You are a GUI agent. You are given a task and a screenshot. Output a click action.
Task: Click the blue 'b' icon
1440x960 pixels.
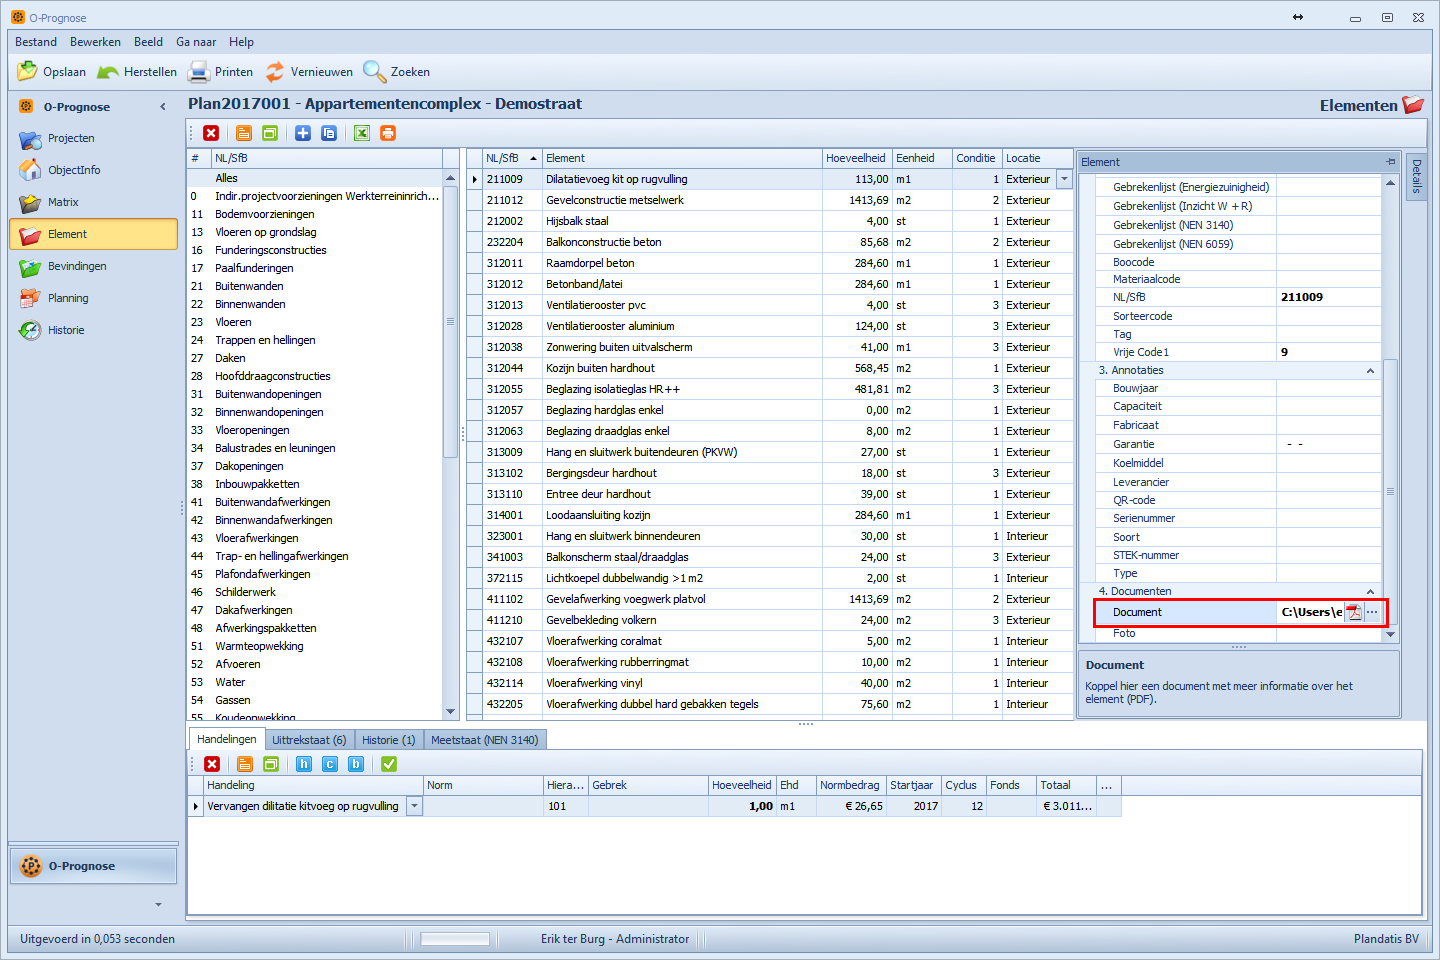pos(356,764)
